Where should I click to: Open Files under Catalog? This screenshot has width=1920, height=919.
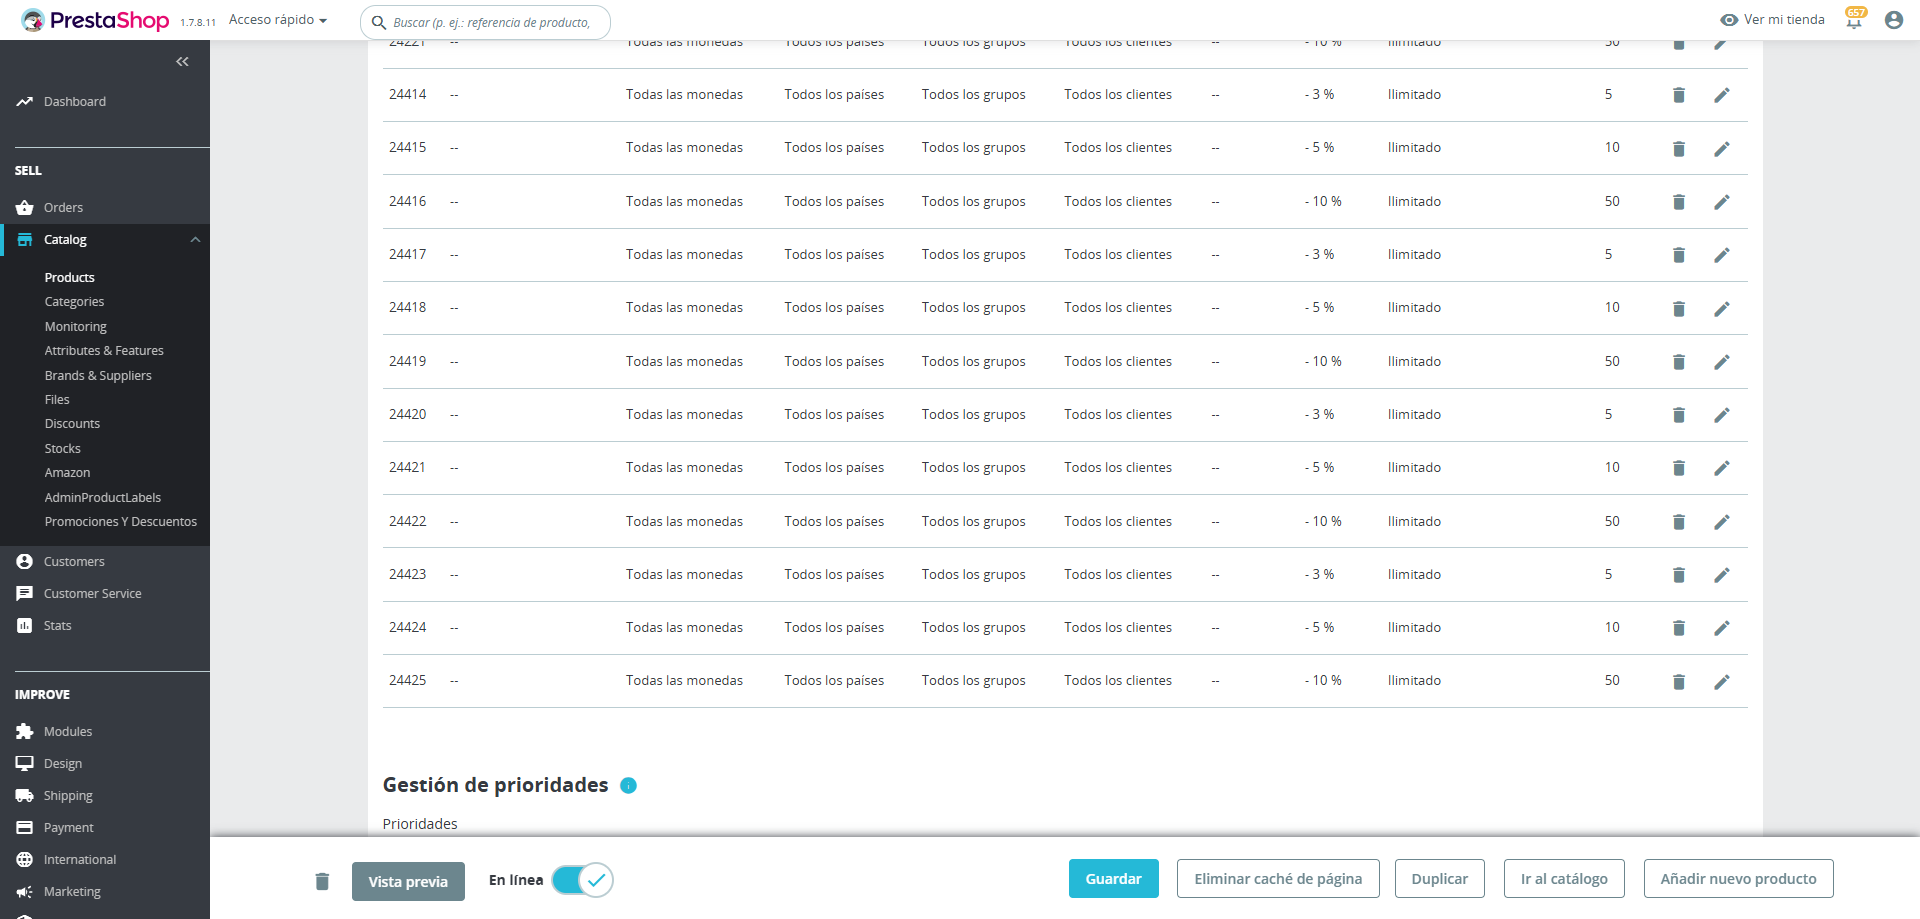(x=57, y=400)
